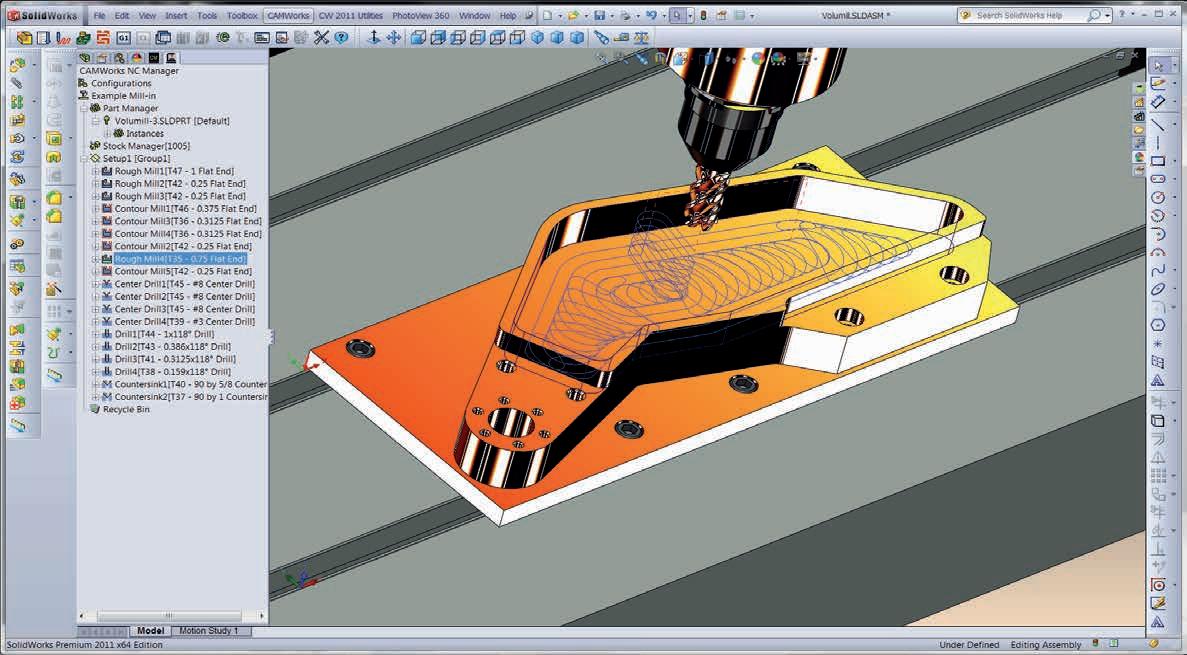
Task: Open the CAMWorks Feature Tree tab icon
Action: [154, 58]
